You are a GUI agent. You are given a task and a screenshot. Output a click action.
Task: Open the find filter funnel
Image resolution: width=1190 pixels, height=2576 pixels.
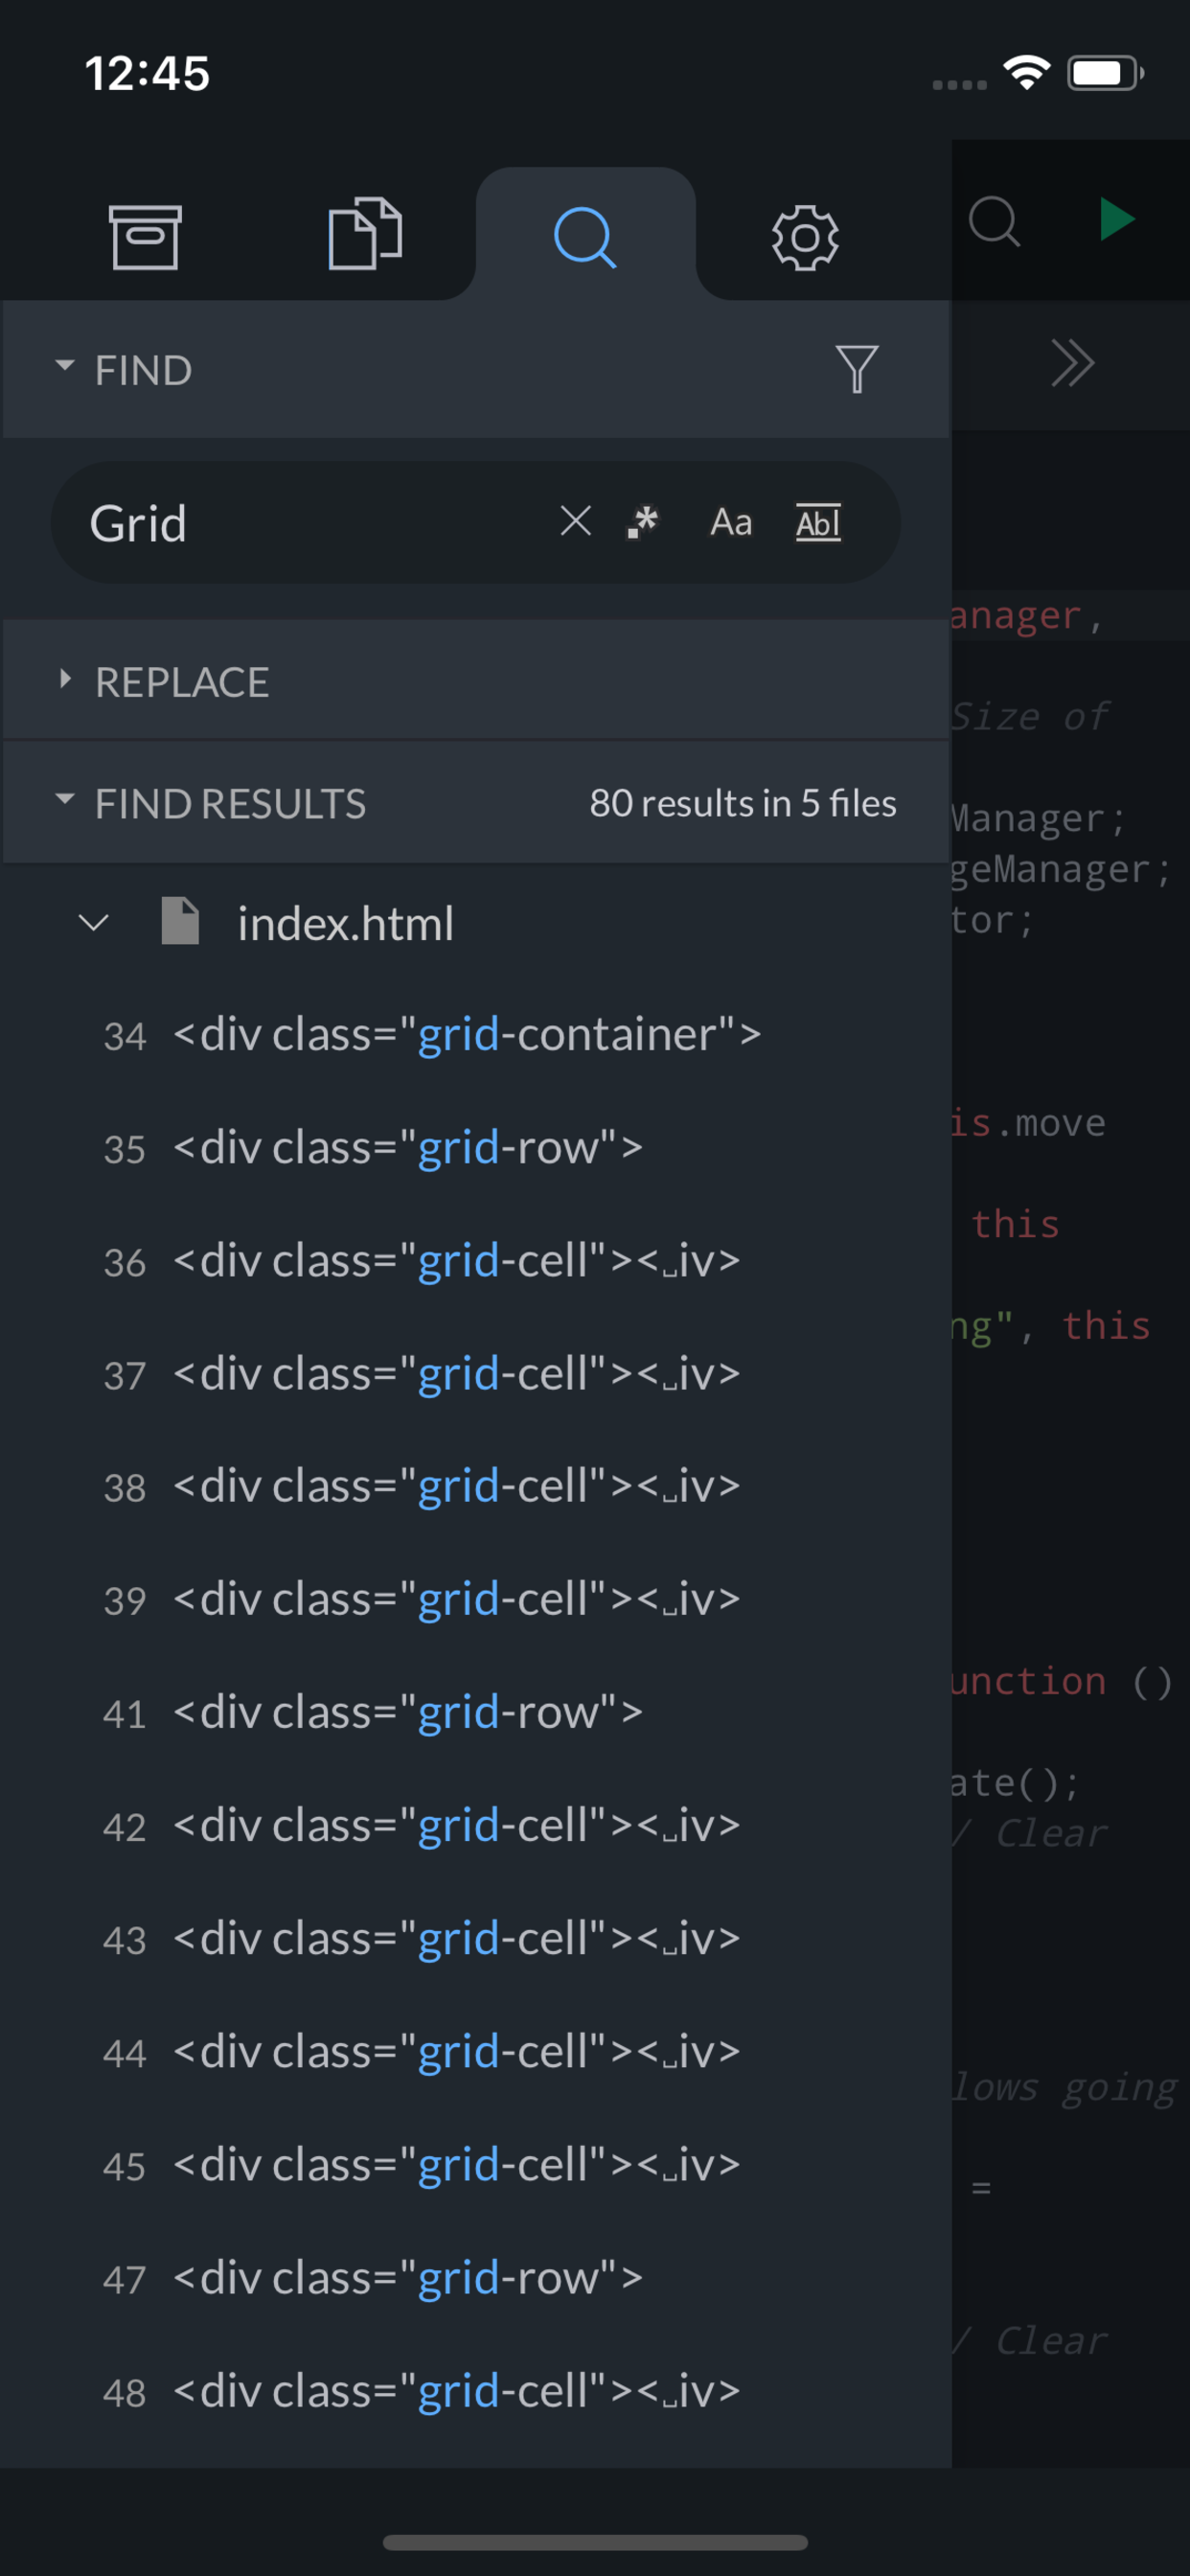856,369
